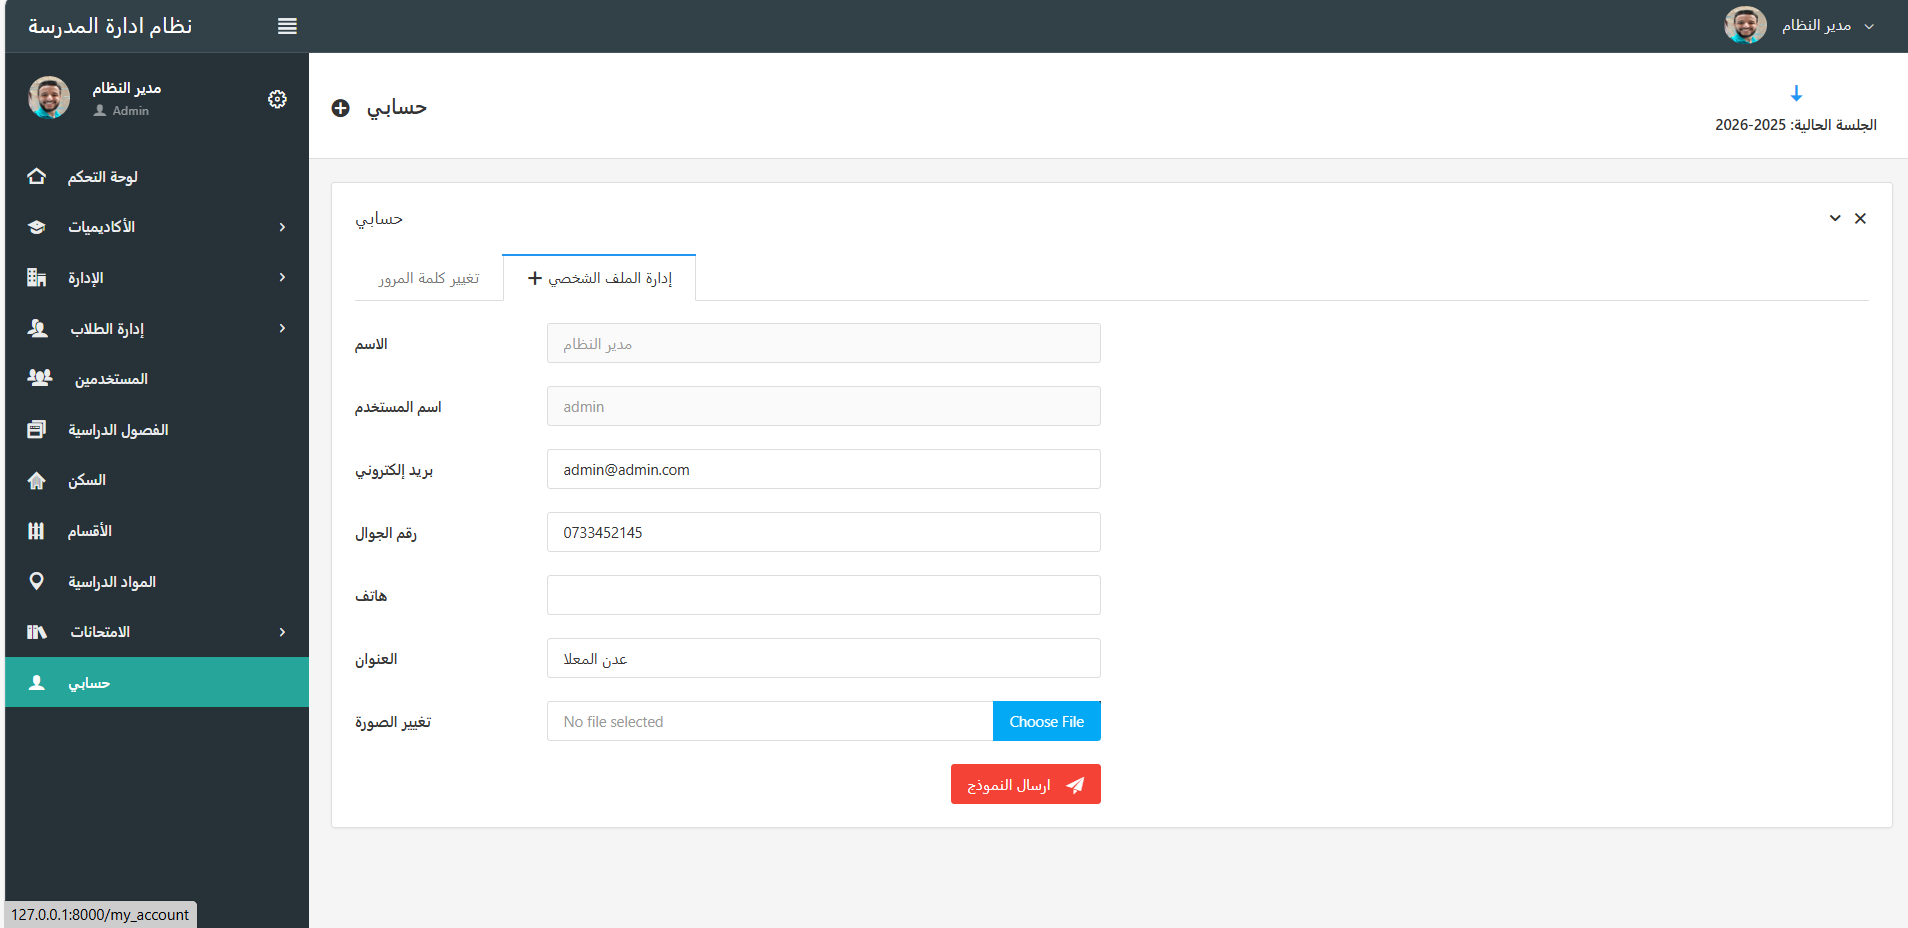Open the sidebar settings gear icon
The width and height of the screenshot is (1908, 928).
pyautogui.click(x=277, y=99)
